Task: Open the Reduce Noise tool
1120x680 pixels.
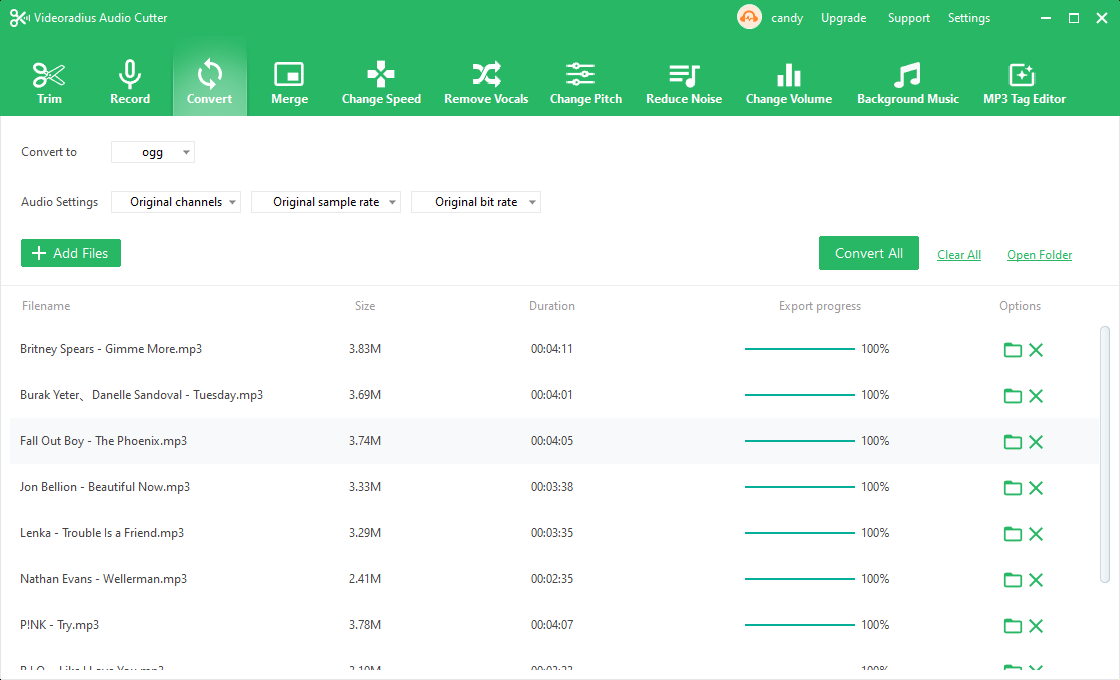Action: [684, 84]
